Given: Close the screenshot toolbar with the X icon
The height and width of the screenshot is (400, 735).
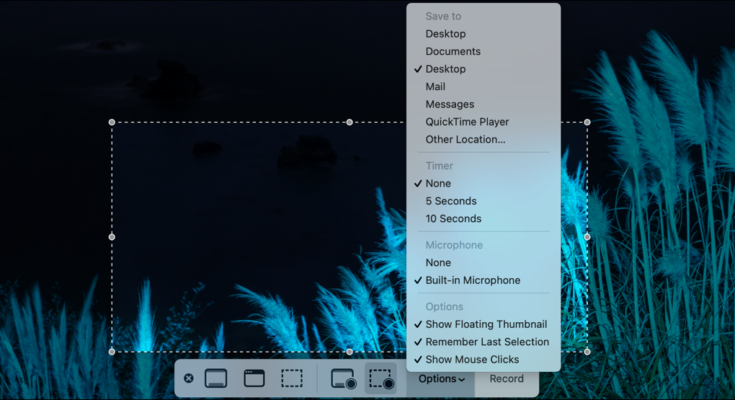Looking at the screenshot, I should 189,379.
